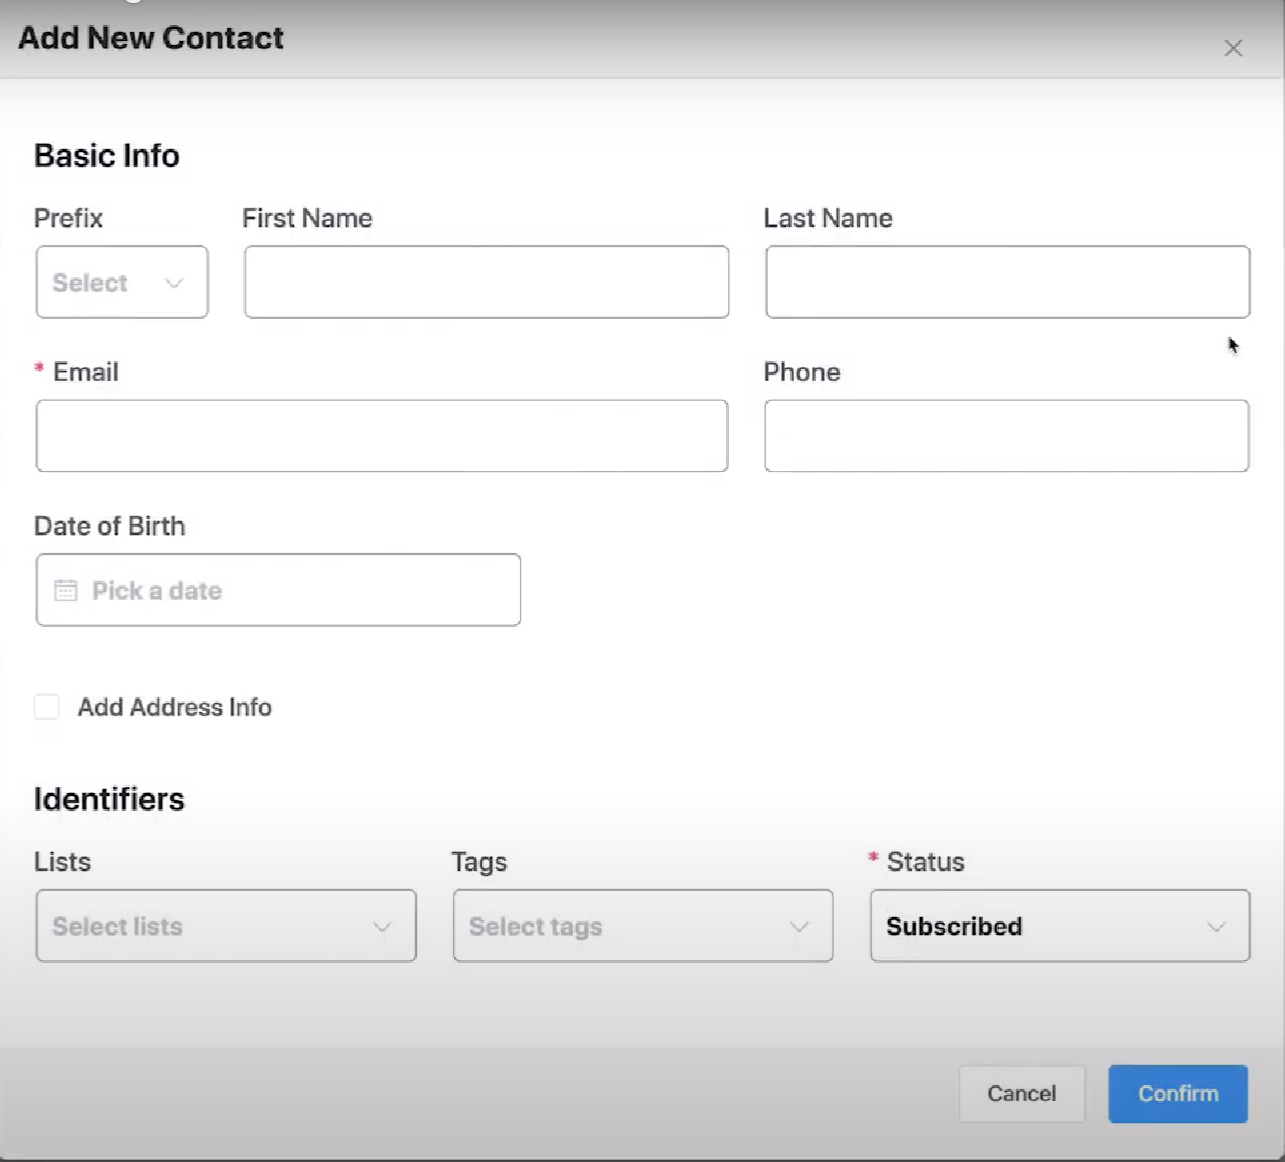1285x1162 pixels.
Task: Confirm the new contact
Action: (1177, 1093)
